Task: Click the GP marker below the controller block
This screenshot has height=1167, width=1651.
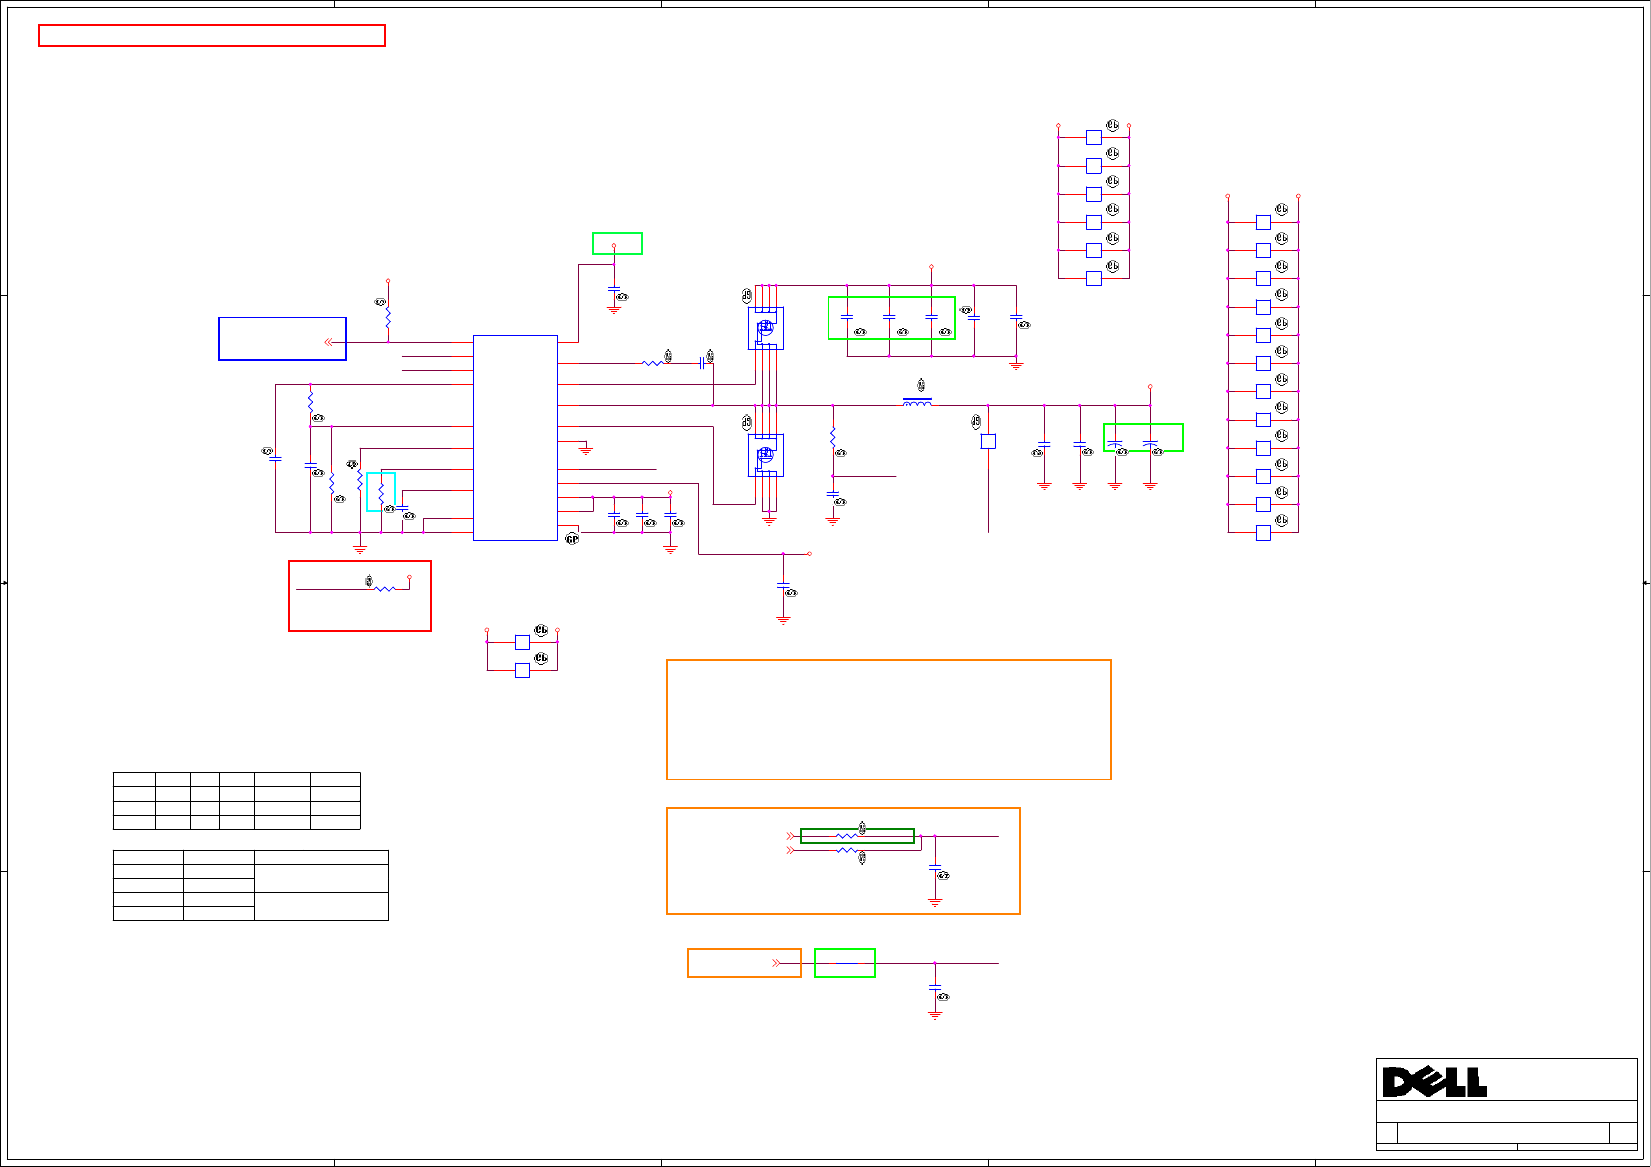Action: [572, 539]
